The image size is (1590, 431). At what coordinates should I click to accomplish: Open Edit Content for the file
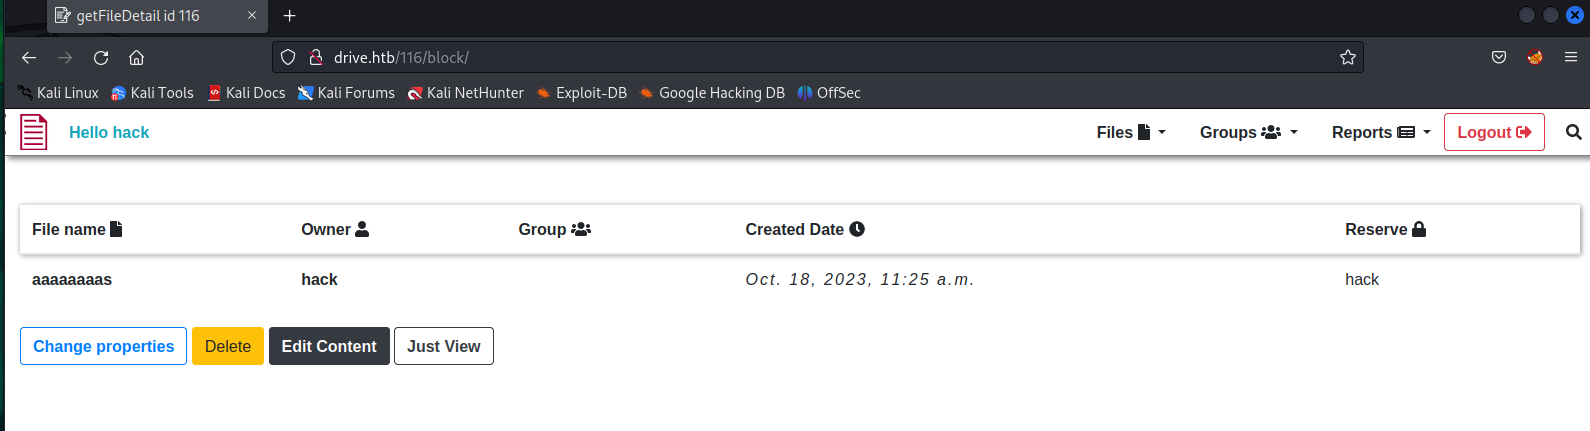329,346
